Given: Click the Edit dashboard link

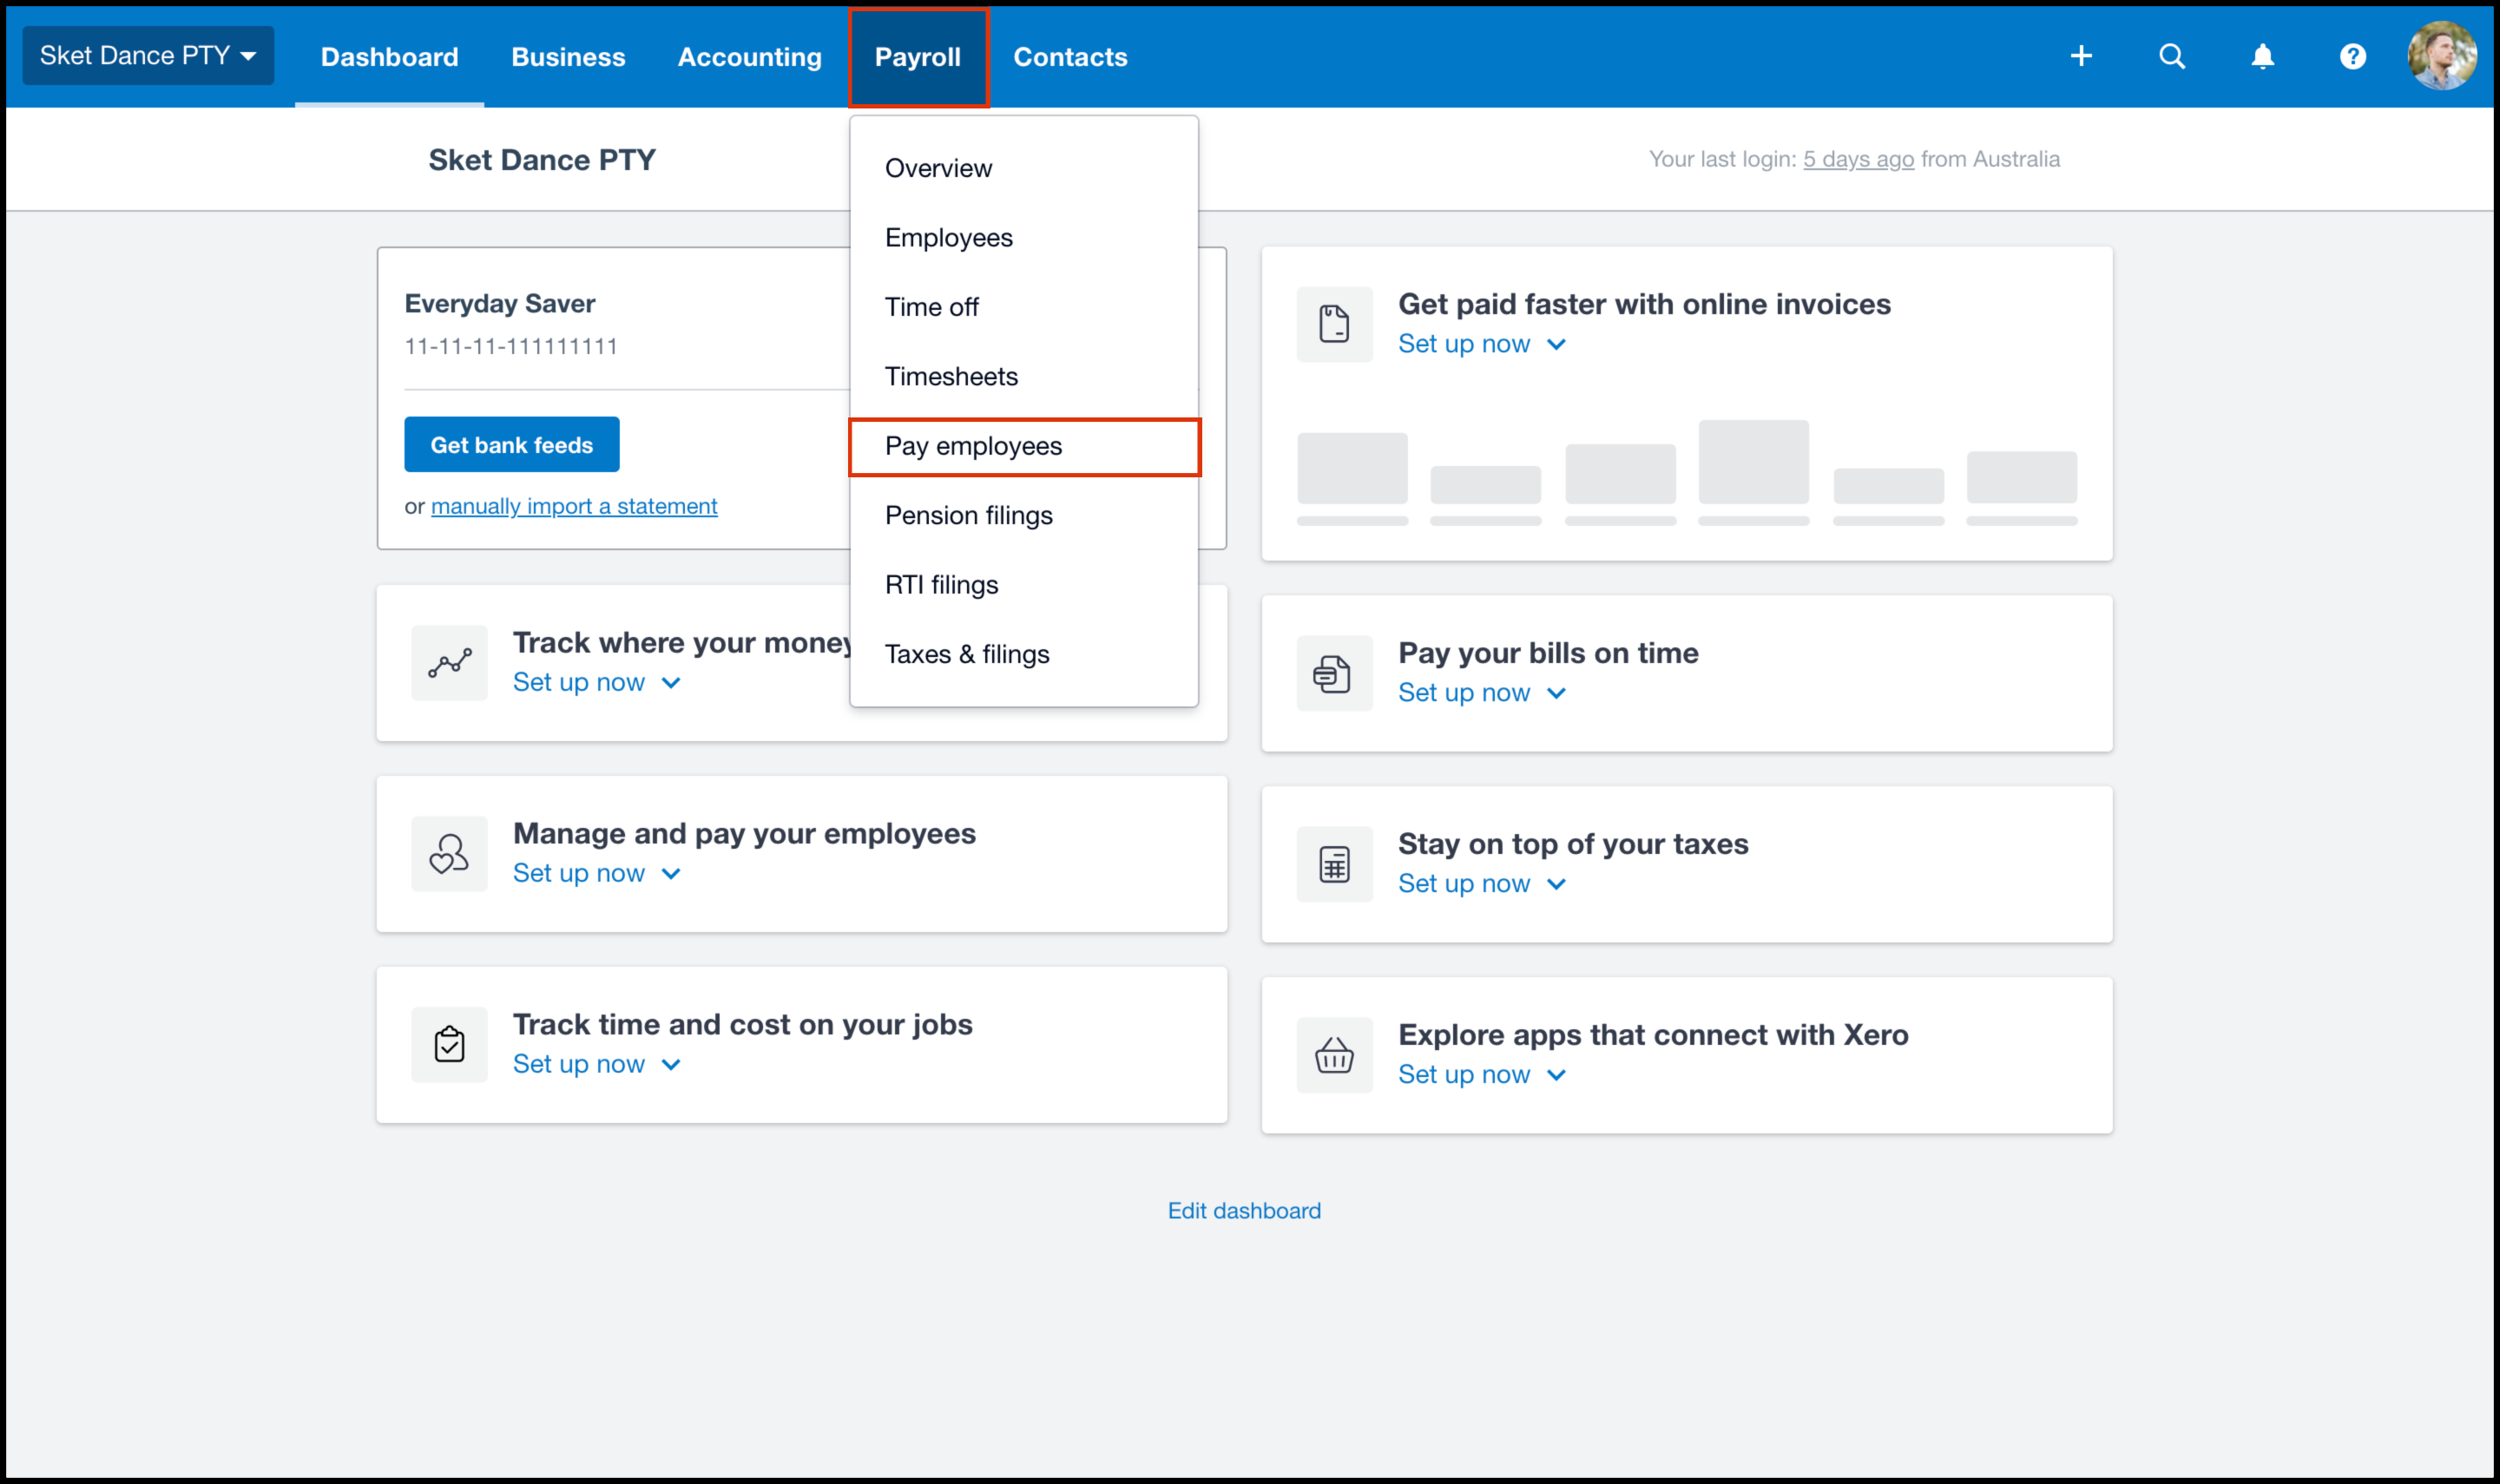Looking at the screenshot, I should point(1244,1210).
